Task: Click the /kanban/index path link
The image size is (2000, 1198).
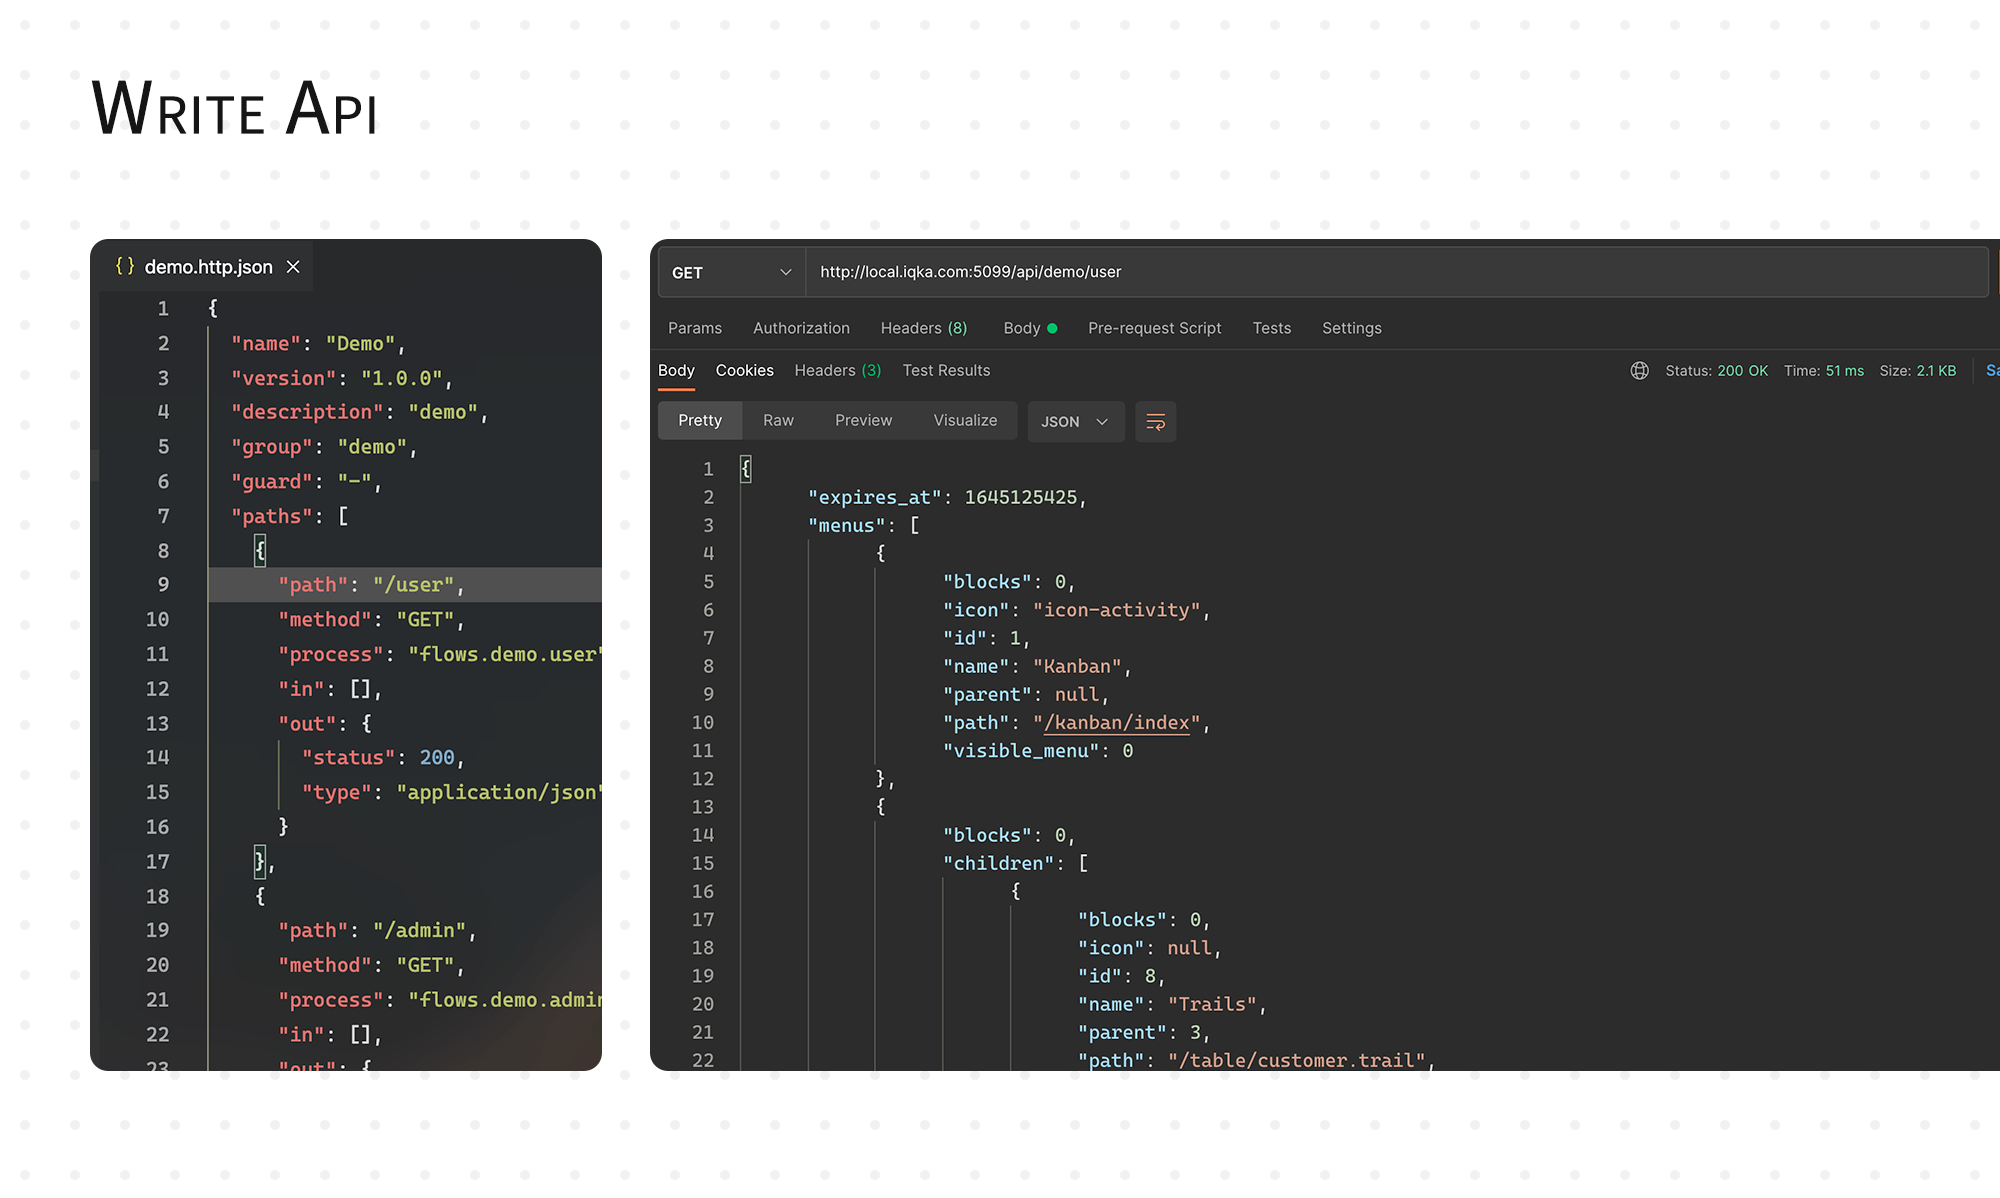Action: (1115, 722)
